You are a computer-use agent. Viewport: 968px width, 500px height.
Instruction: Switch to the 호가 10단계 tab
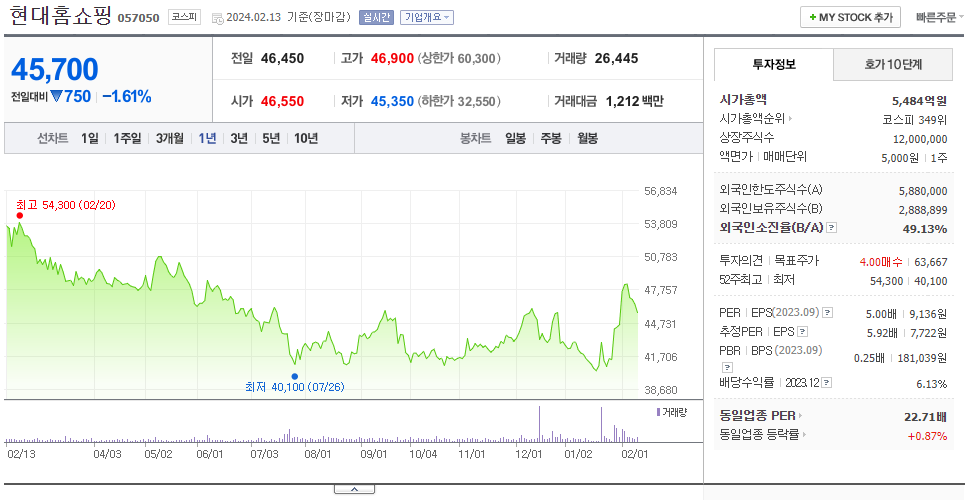893,64
